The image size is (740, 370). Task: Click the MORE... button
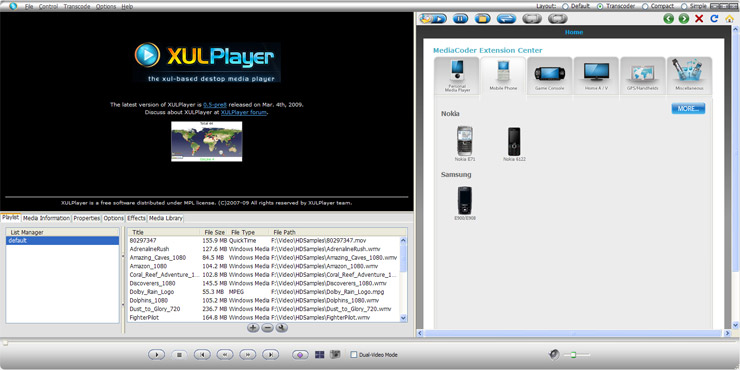[x=688, y=109]
